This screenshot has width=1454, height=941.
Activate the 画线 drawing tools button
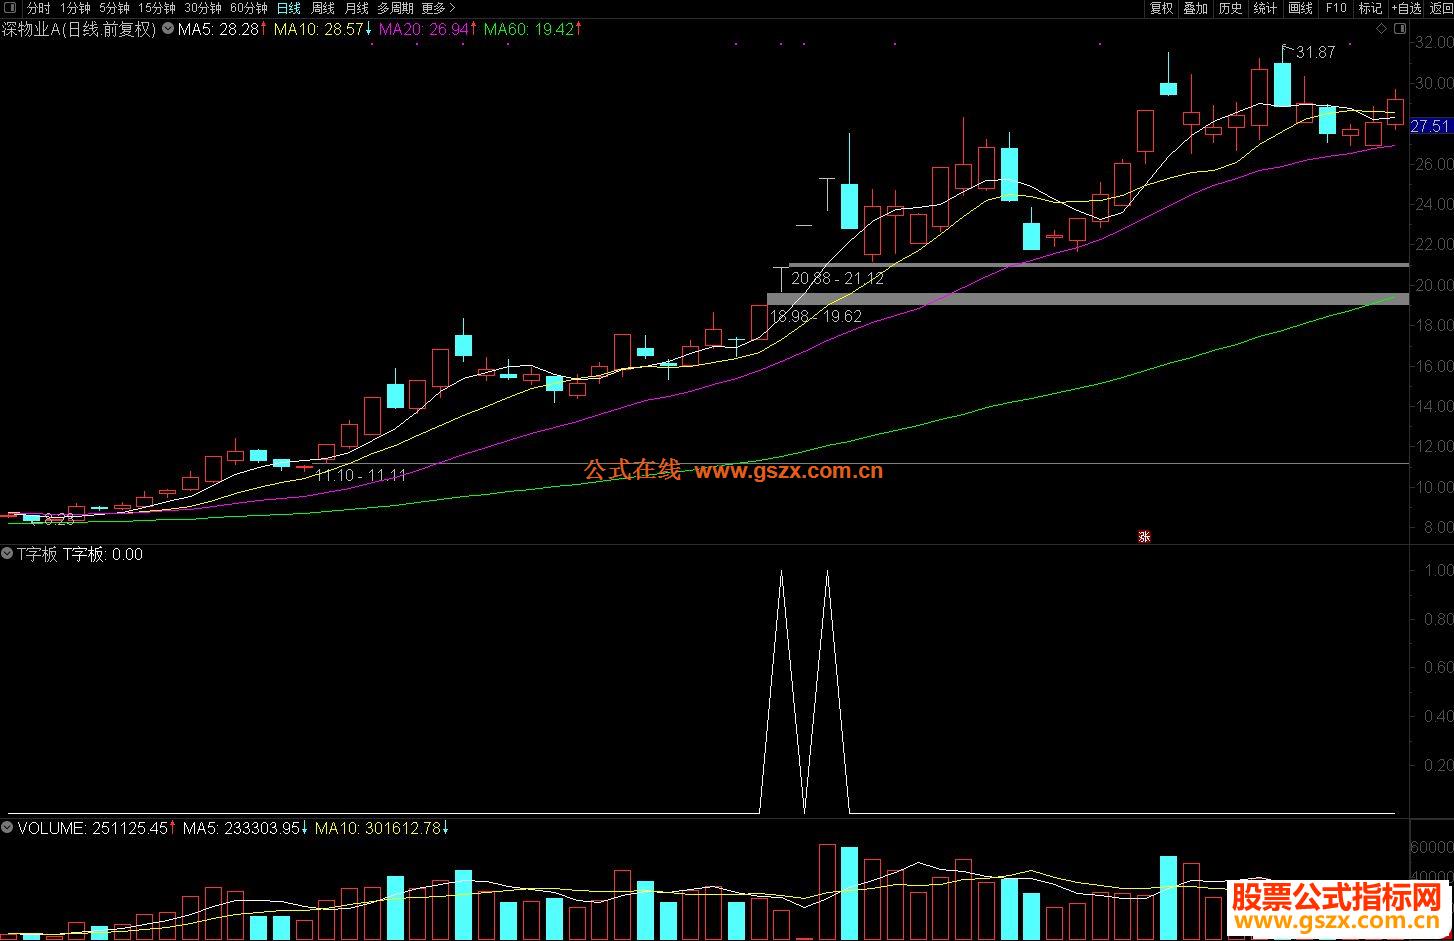[x=1300, y=8]
